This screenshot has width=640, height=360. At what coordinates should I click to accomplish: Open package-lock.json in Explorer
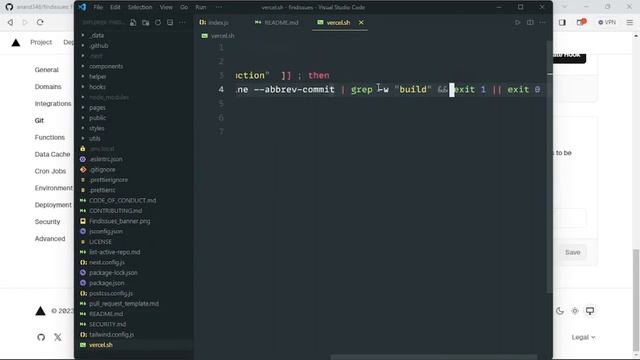click(113, 273)
